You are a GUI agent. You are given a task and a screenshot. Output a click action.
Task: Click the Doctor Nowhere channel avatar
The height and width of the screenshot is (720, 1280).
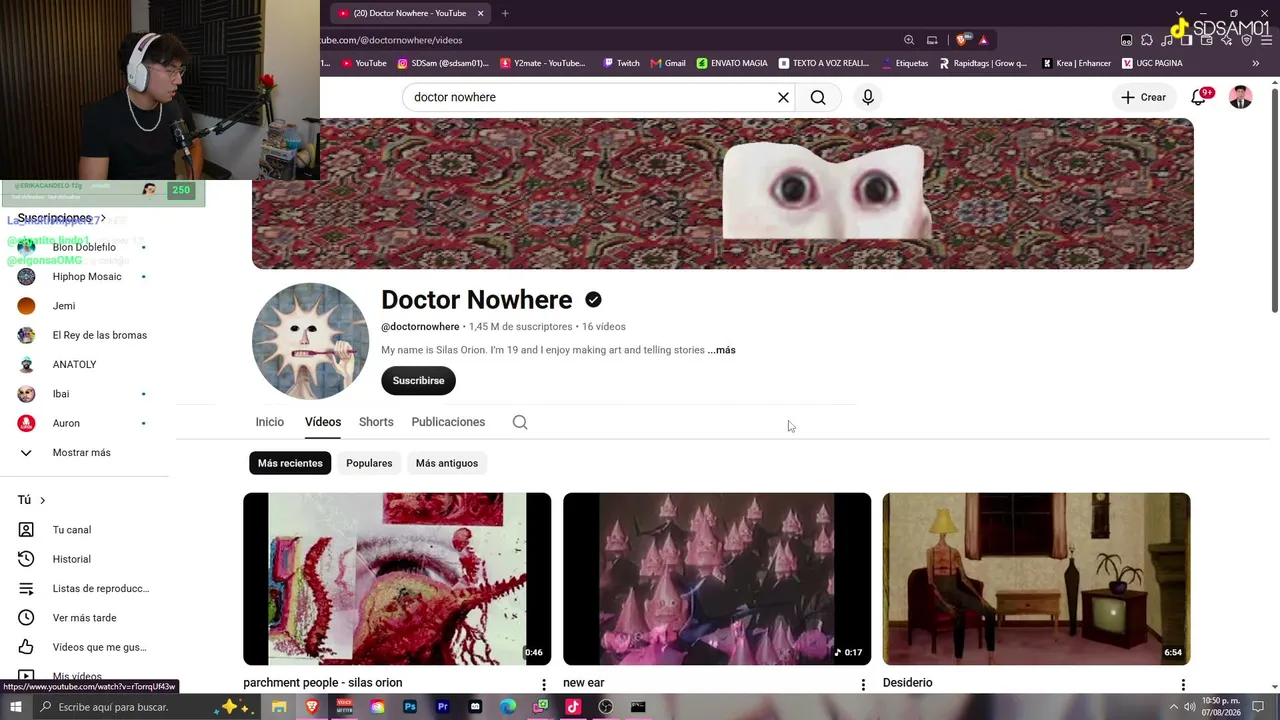310,341
